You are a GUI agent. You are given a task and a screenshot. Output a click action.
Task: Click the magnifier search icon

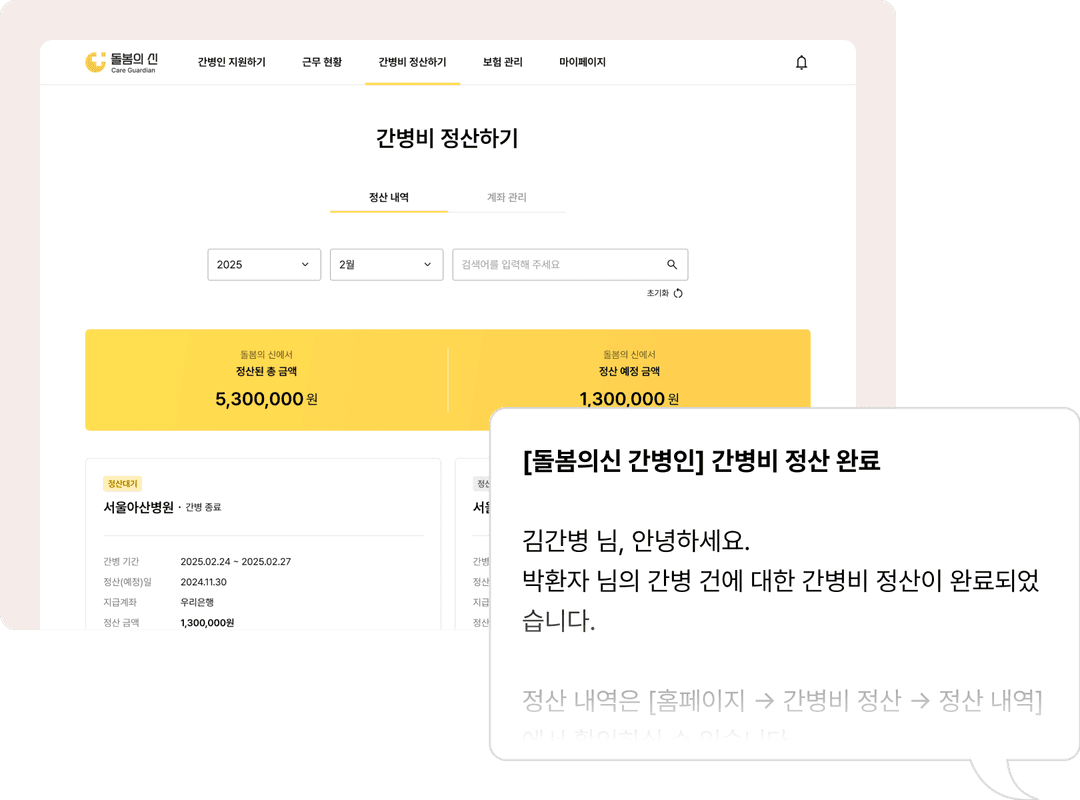(x=672, y=265)
